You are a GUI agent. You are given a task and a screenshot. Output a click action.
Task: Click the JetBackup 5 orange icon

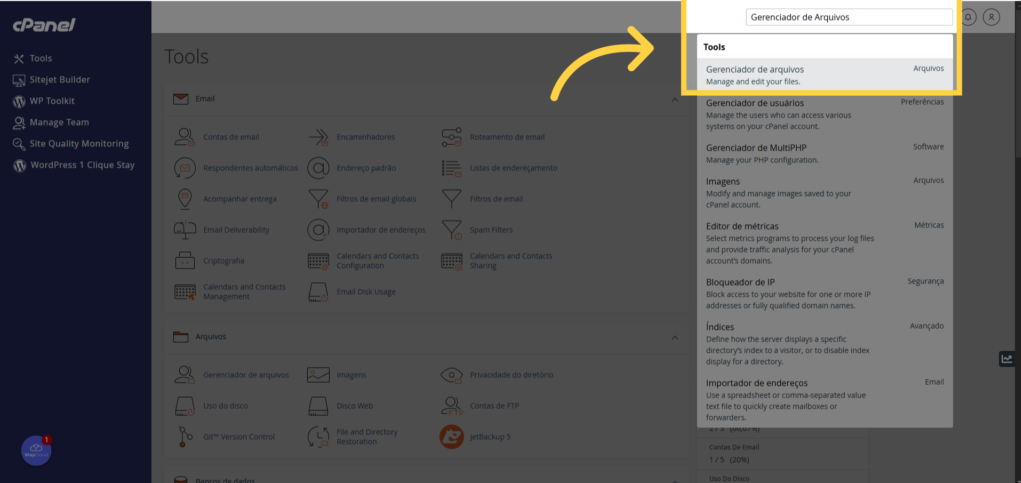[451, 437]
